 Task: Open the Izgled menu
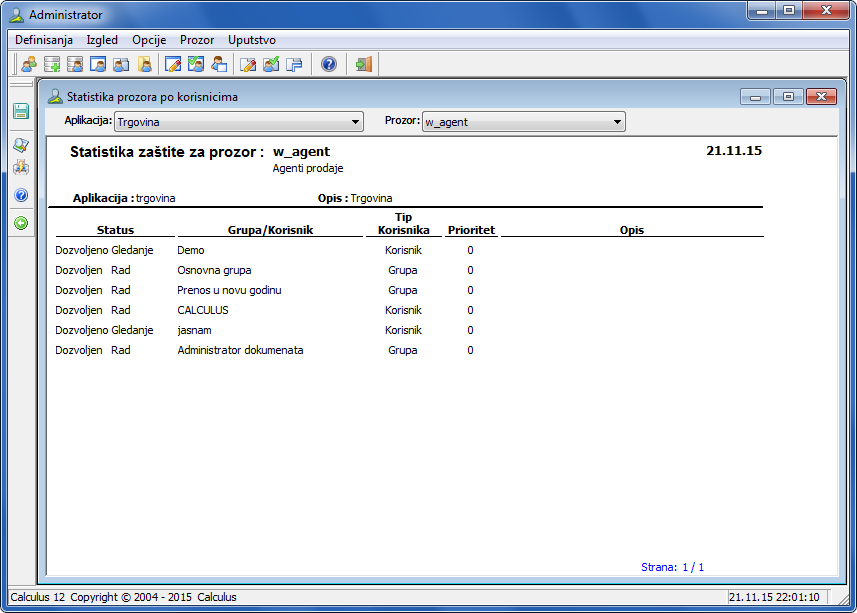pos(102,40)
